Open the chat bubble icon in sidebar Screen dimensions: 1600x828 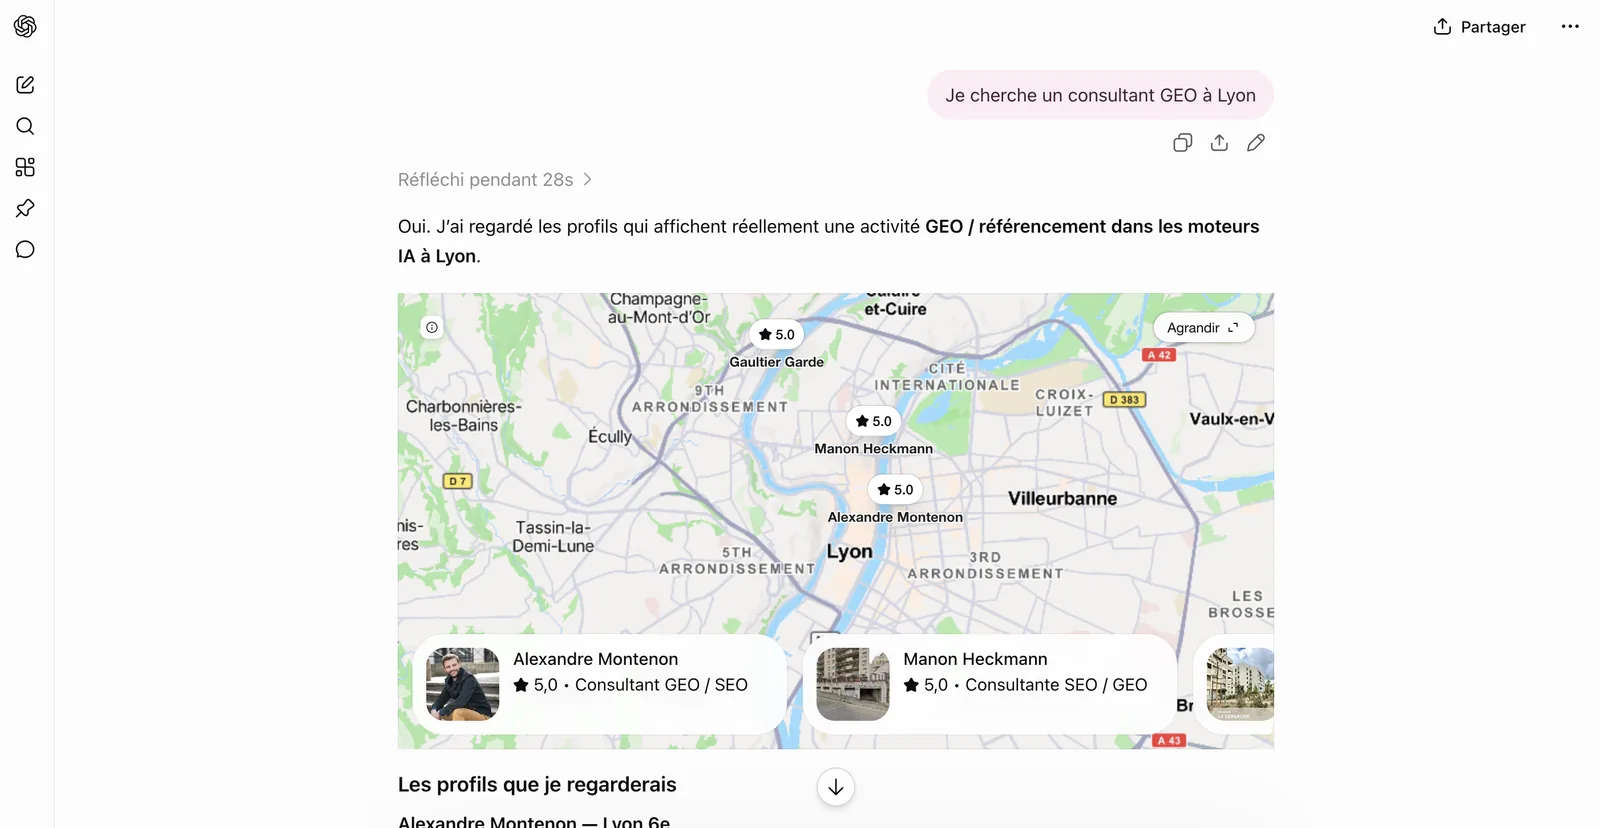point(25,249)
